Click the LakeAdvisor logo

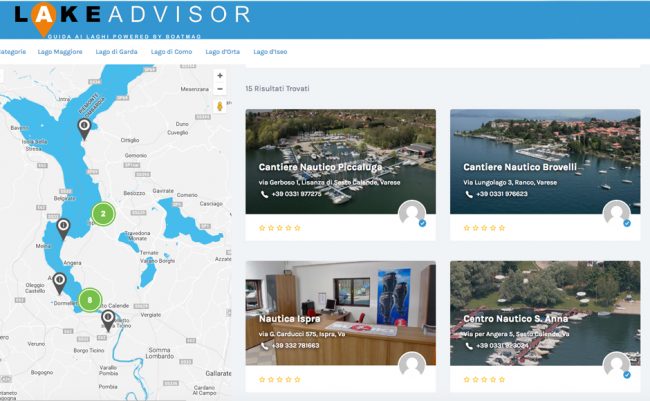coord(132,20)
